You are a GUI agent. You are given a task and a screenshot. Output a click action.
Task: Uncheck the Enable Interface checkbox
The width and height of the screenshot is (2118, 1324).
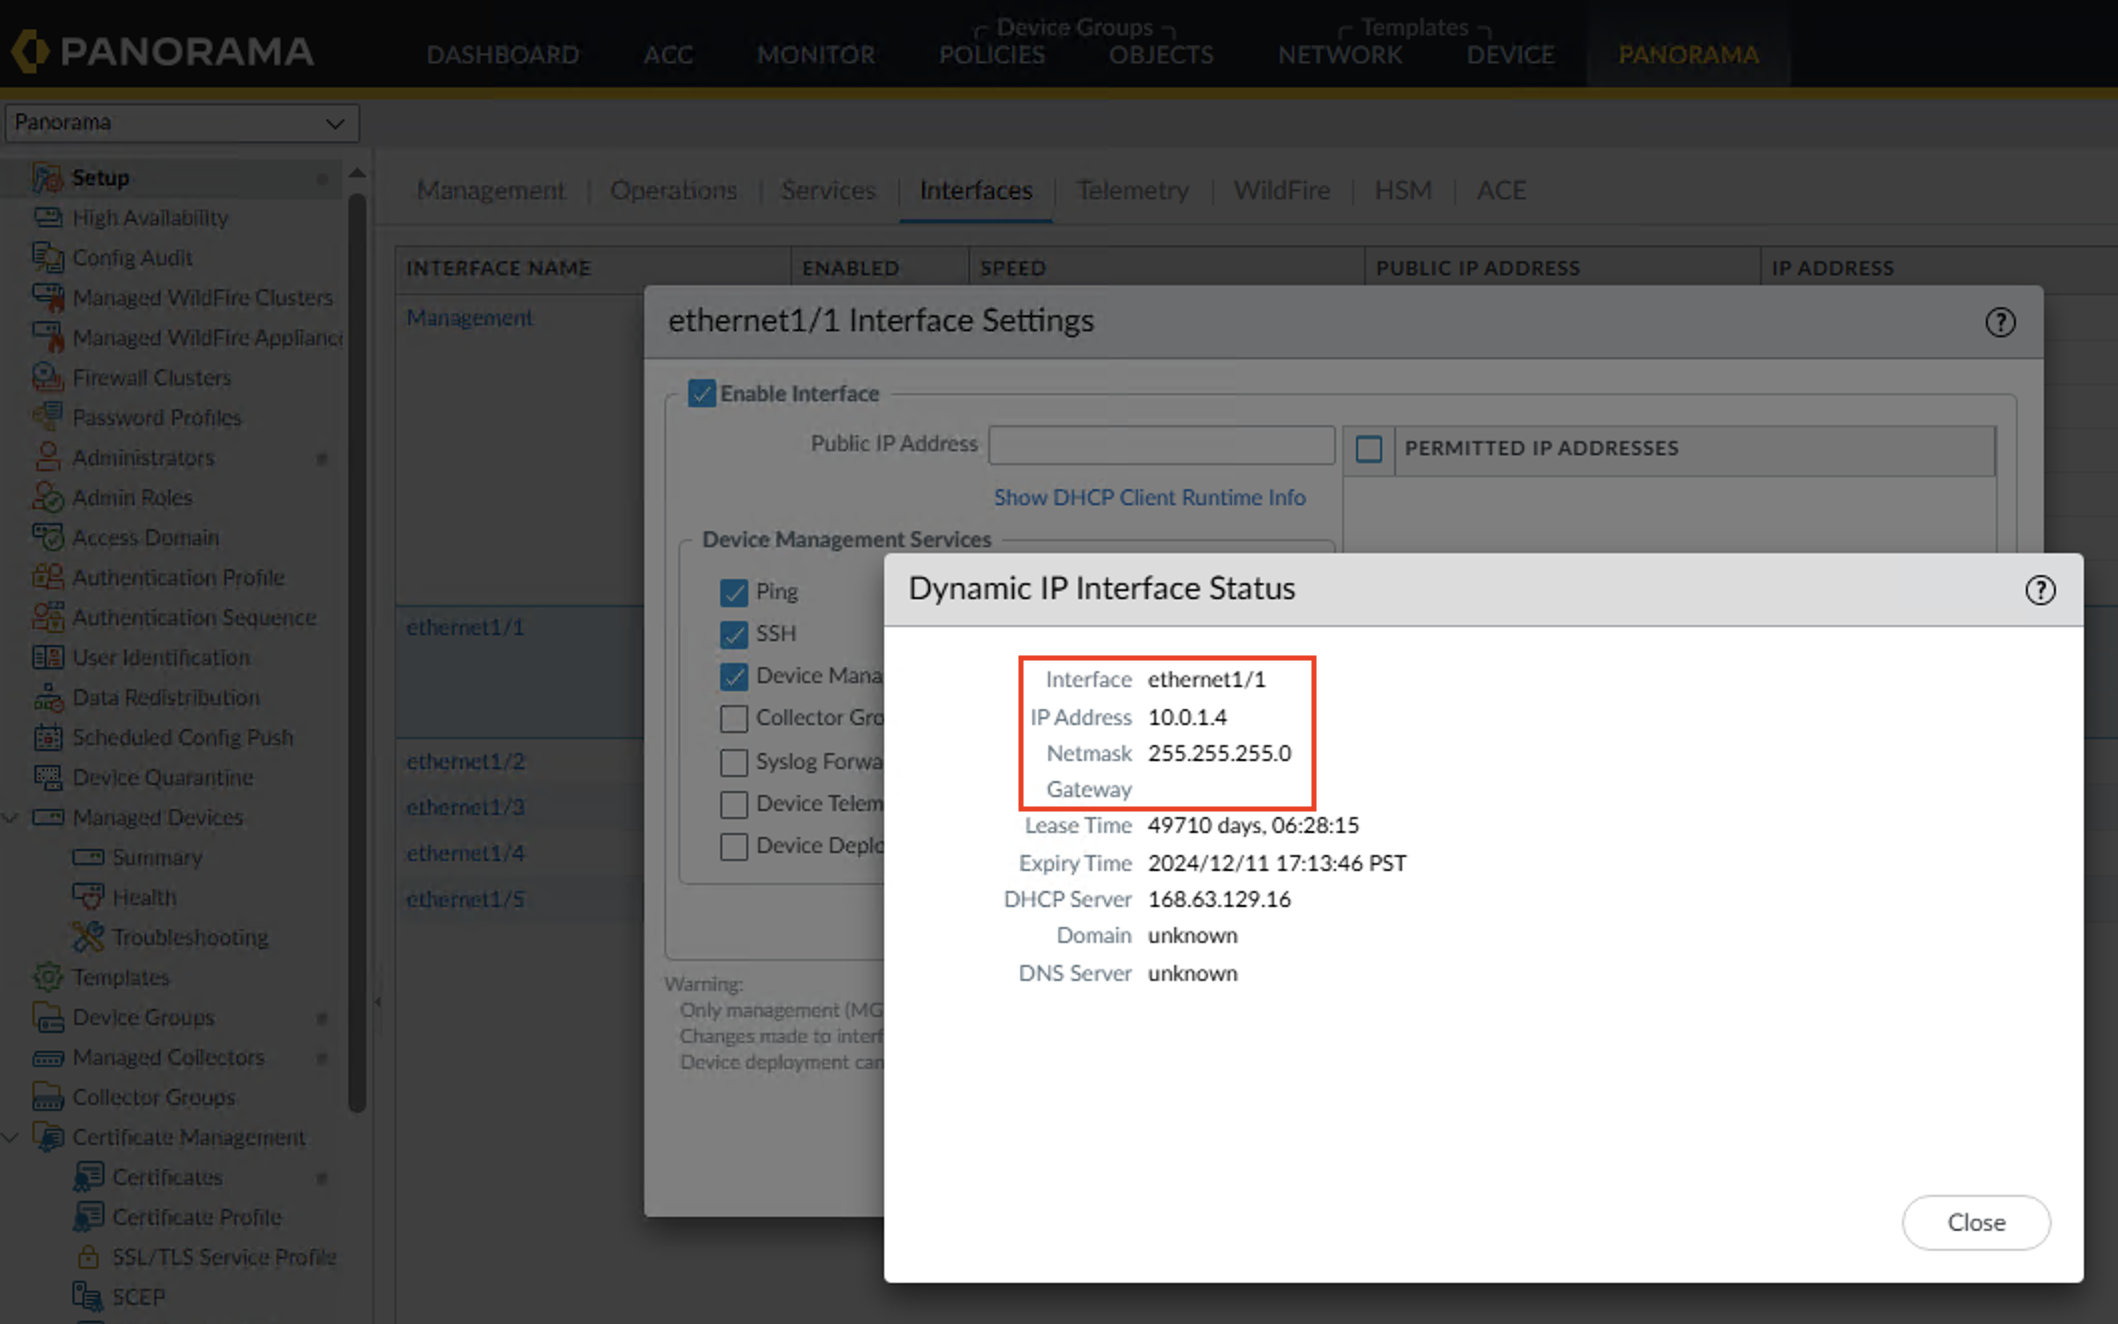pos(702,393)
